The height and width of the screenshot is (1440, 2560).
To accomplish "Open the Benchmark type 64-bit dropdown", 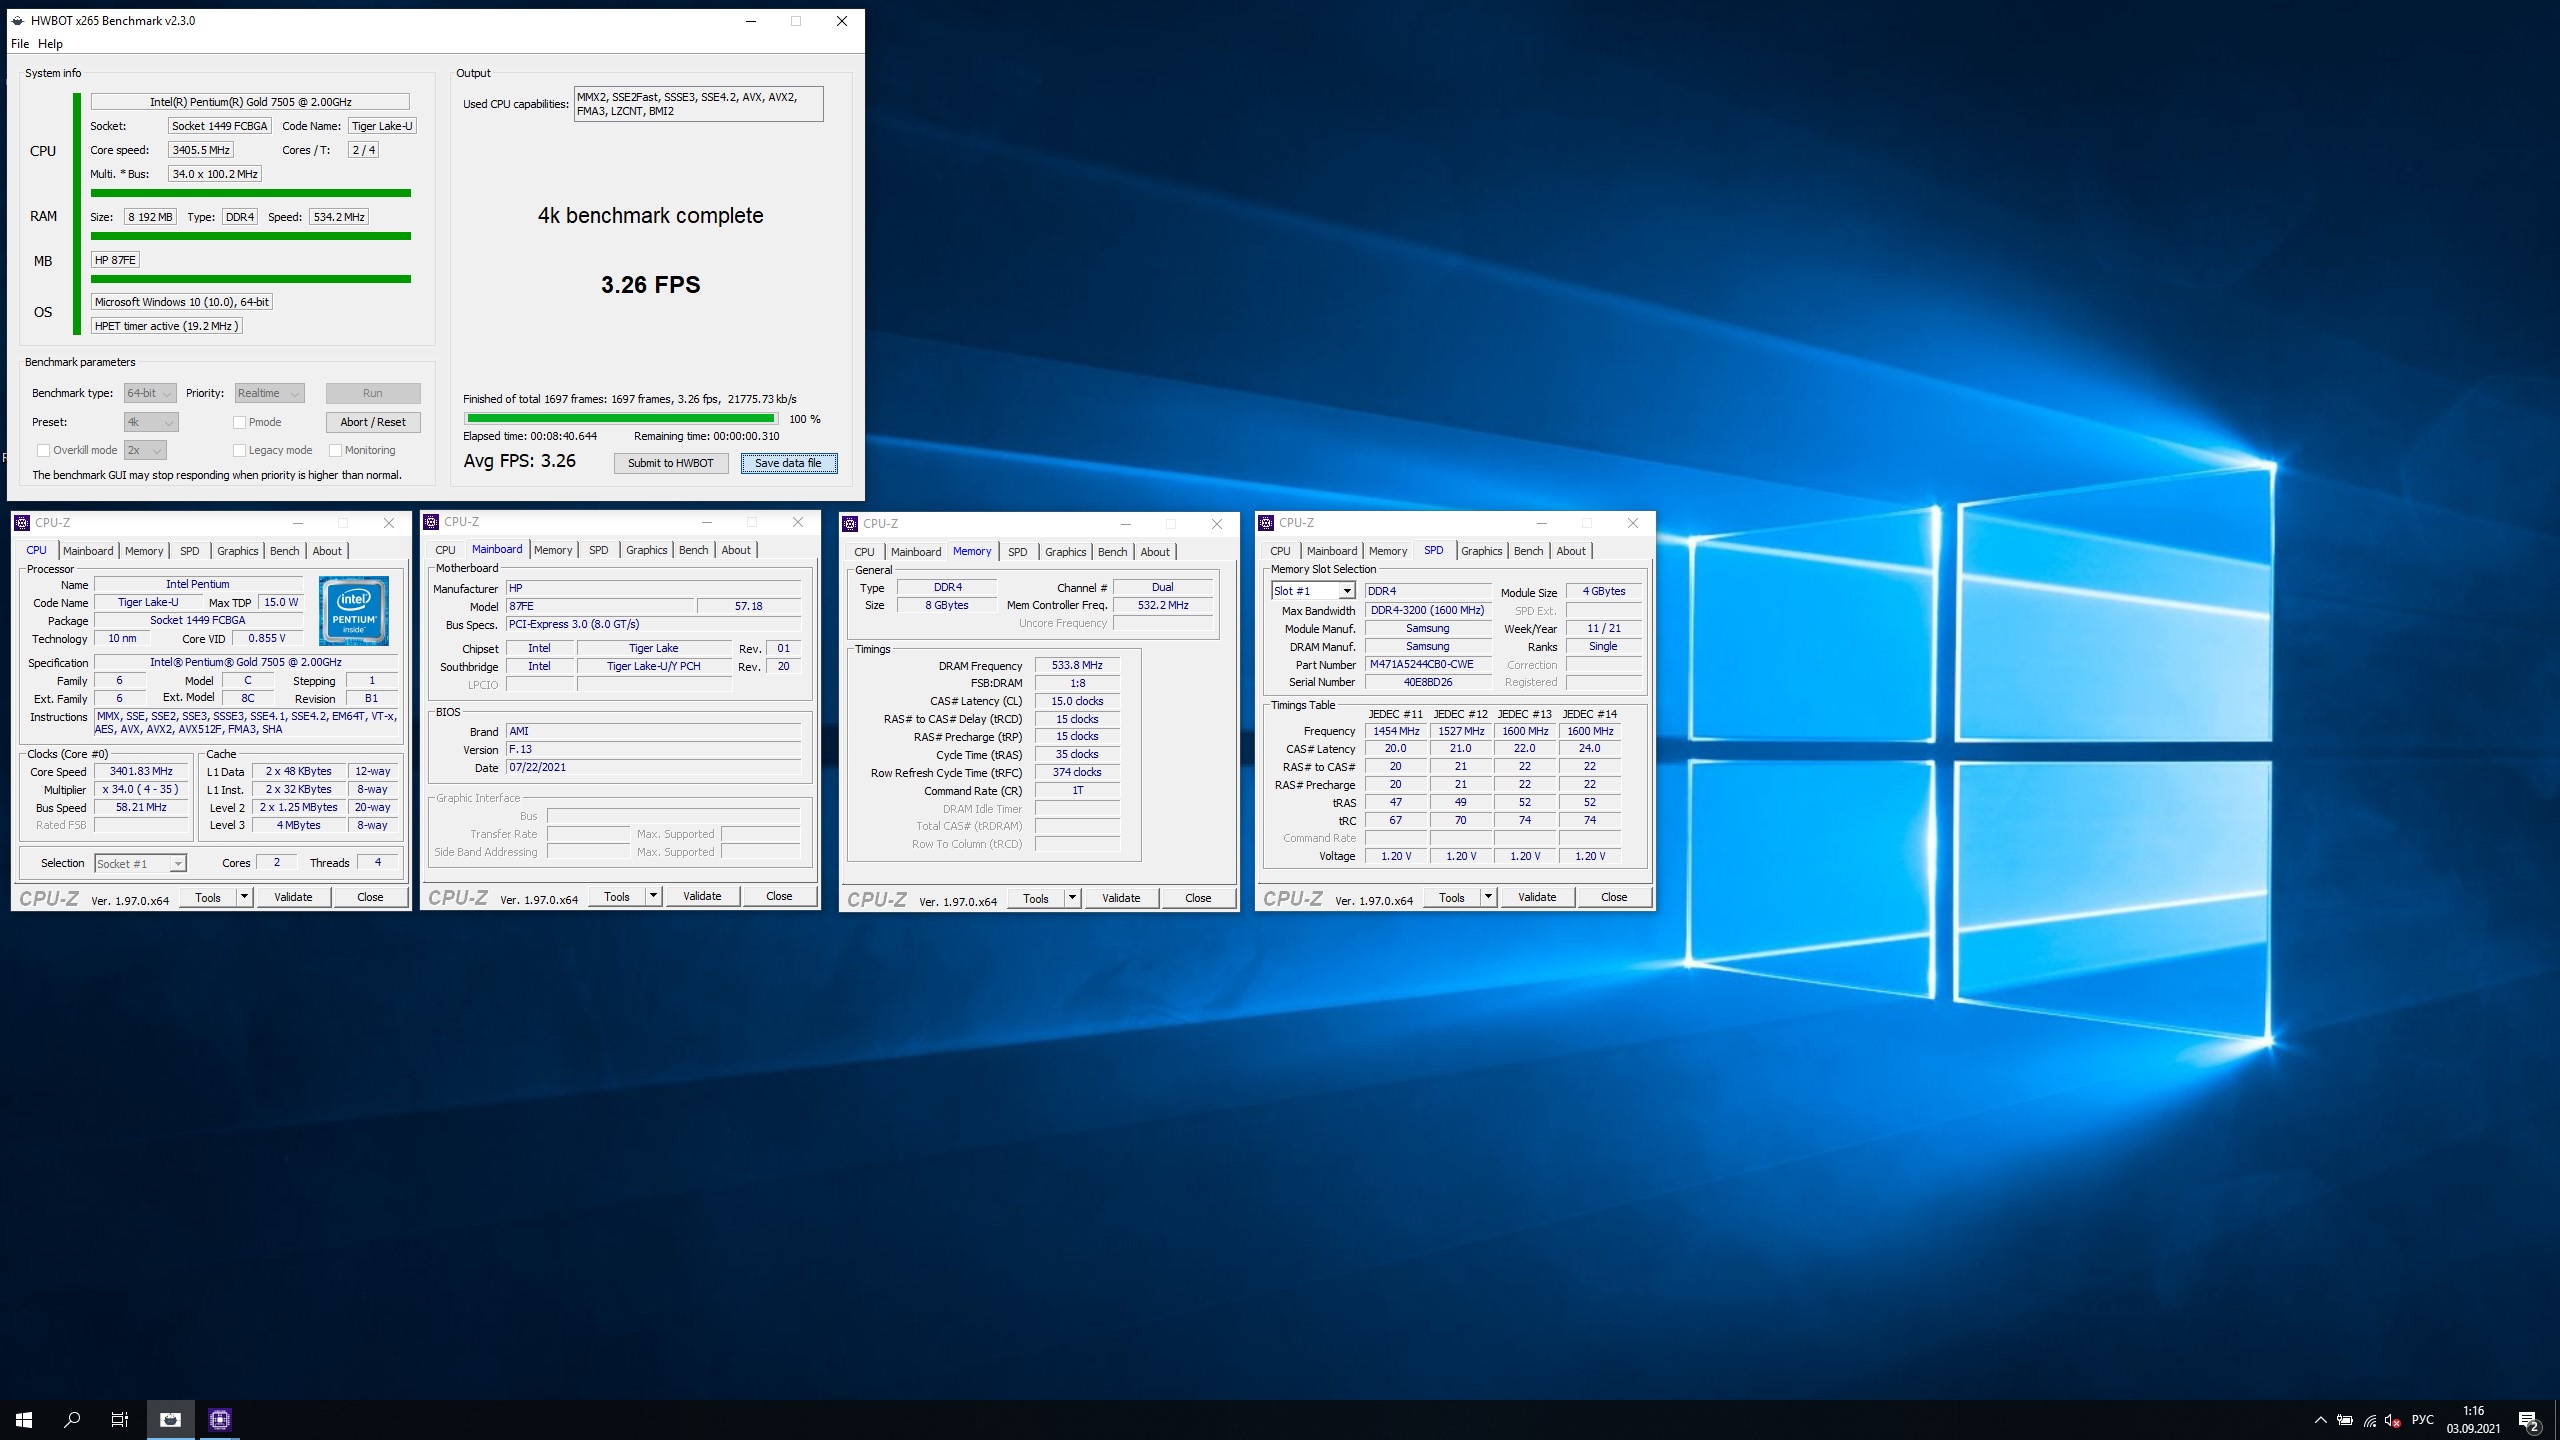I will [150, 393].
